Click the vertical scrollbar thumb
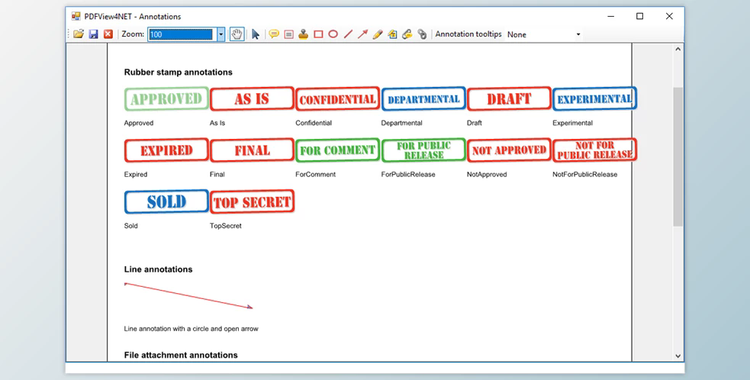 (x=678, y=156)
